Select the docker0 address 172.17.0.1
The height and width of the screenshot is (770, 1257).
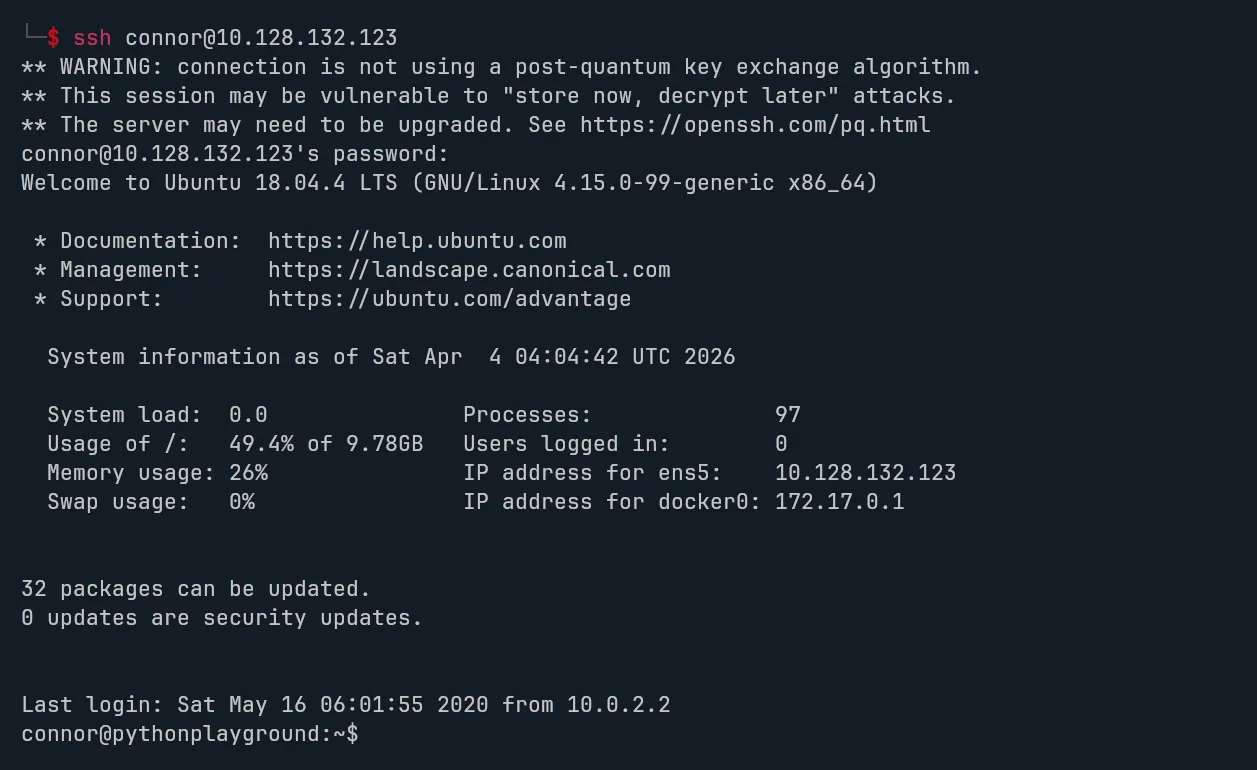839,502
